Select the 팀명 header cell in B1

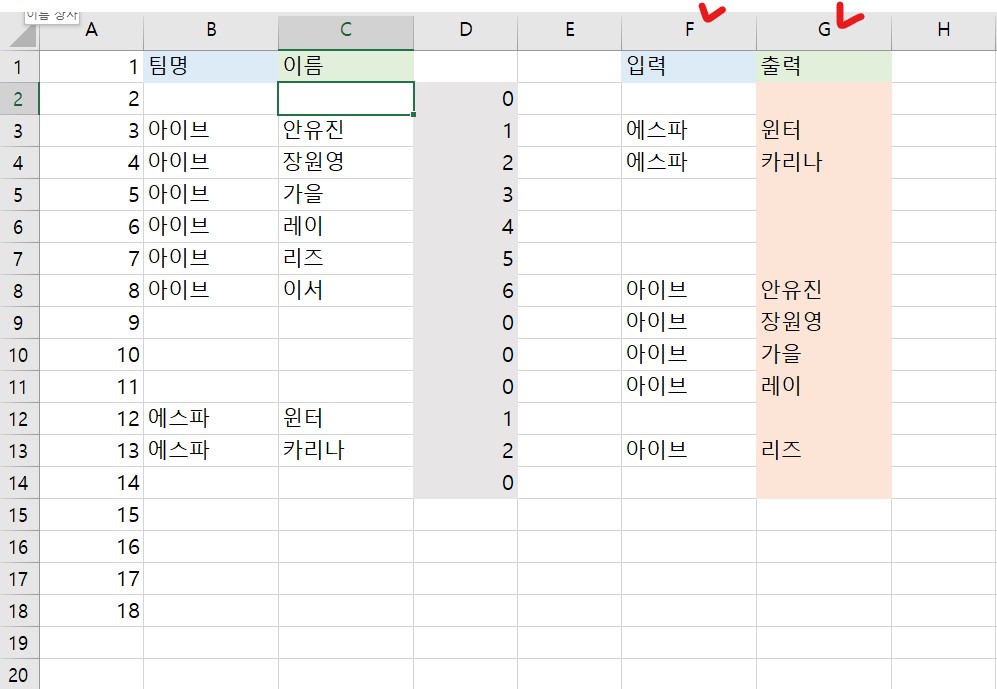(x=211, y=66)
